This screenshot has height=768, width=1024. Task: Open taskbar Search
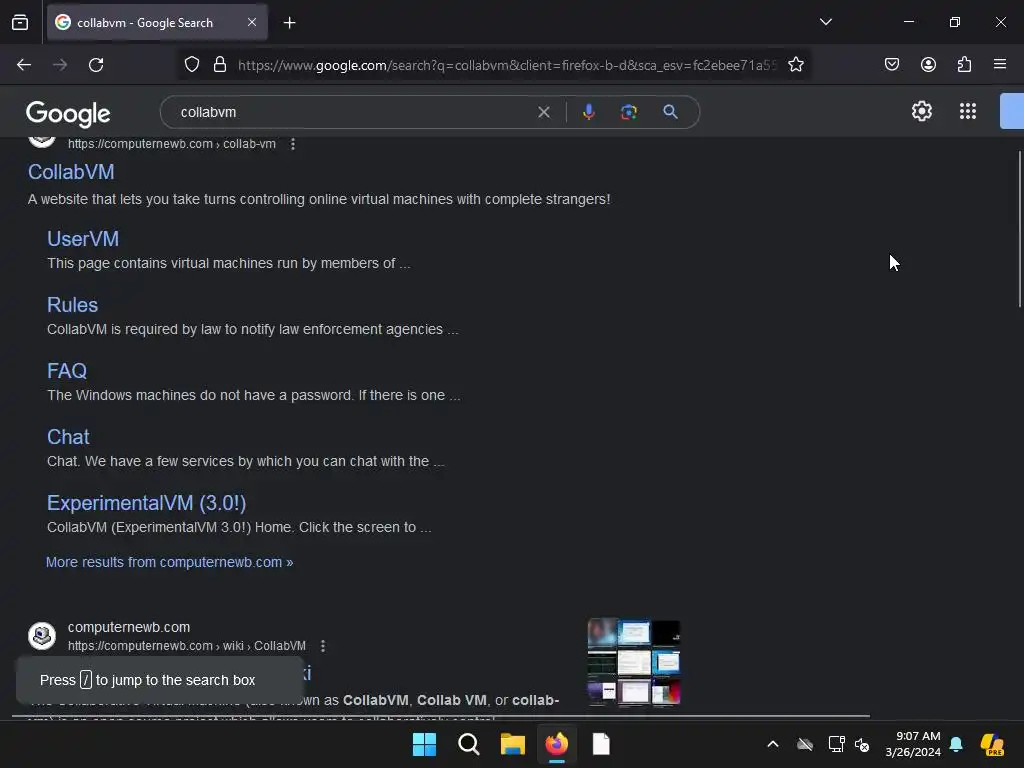pyautogui.click(x=468, y=744)
